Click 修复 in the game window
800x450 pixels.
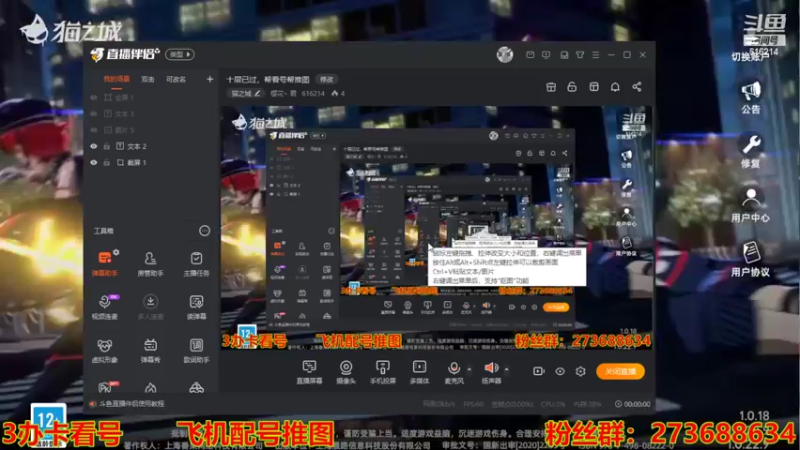tap(751, 153)
